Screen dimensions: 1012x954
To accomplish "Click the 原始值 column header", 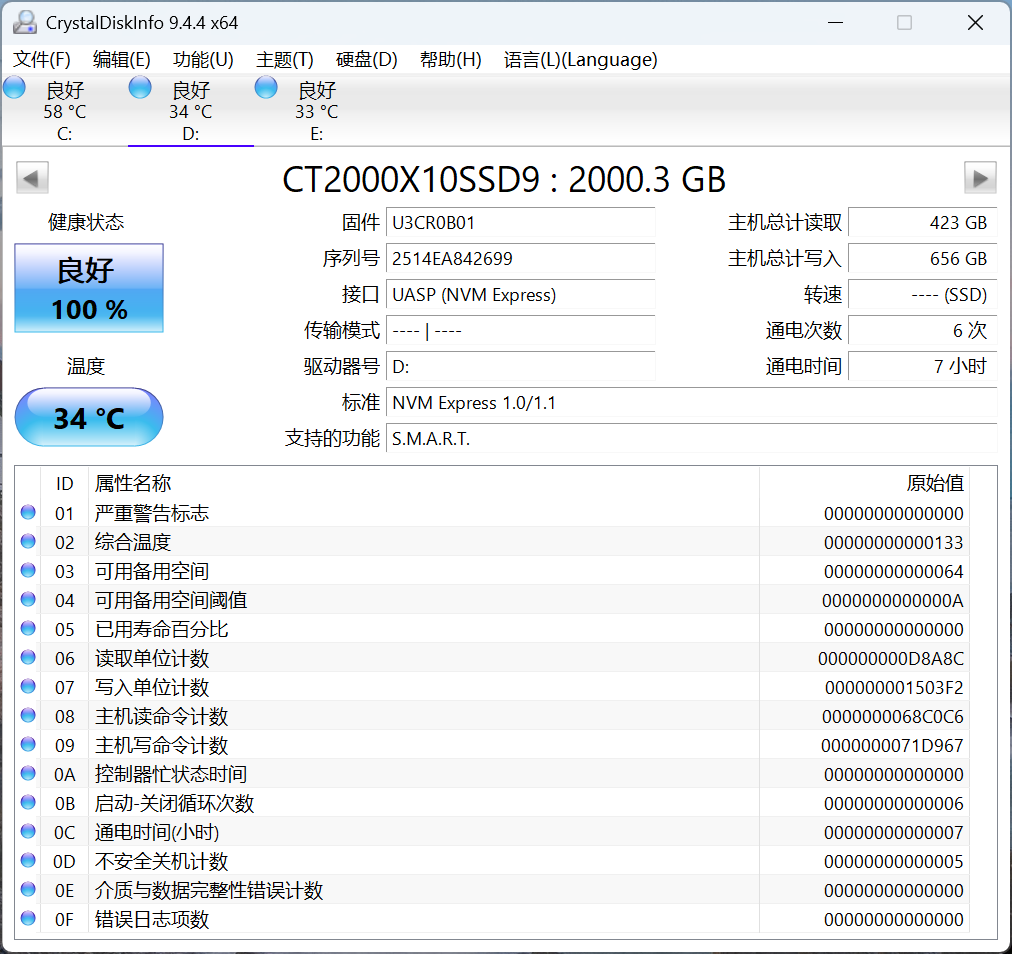I will coord(934,484).
